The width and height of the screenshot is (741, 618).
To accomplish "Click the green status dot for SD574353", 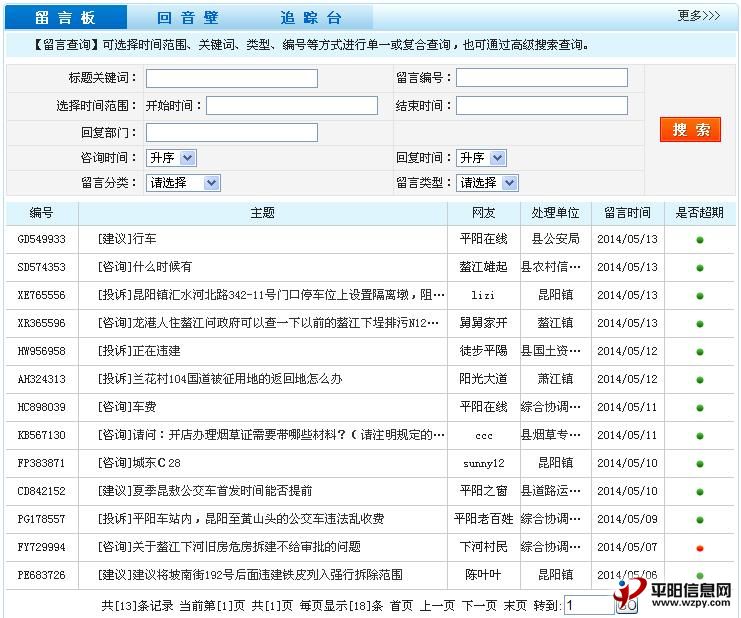I will coord(700,268).
